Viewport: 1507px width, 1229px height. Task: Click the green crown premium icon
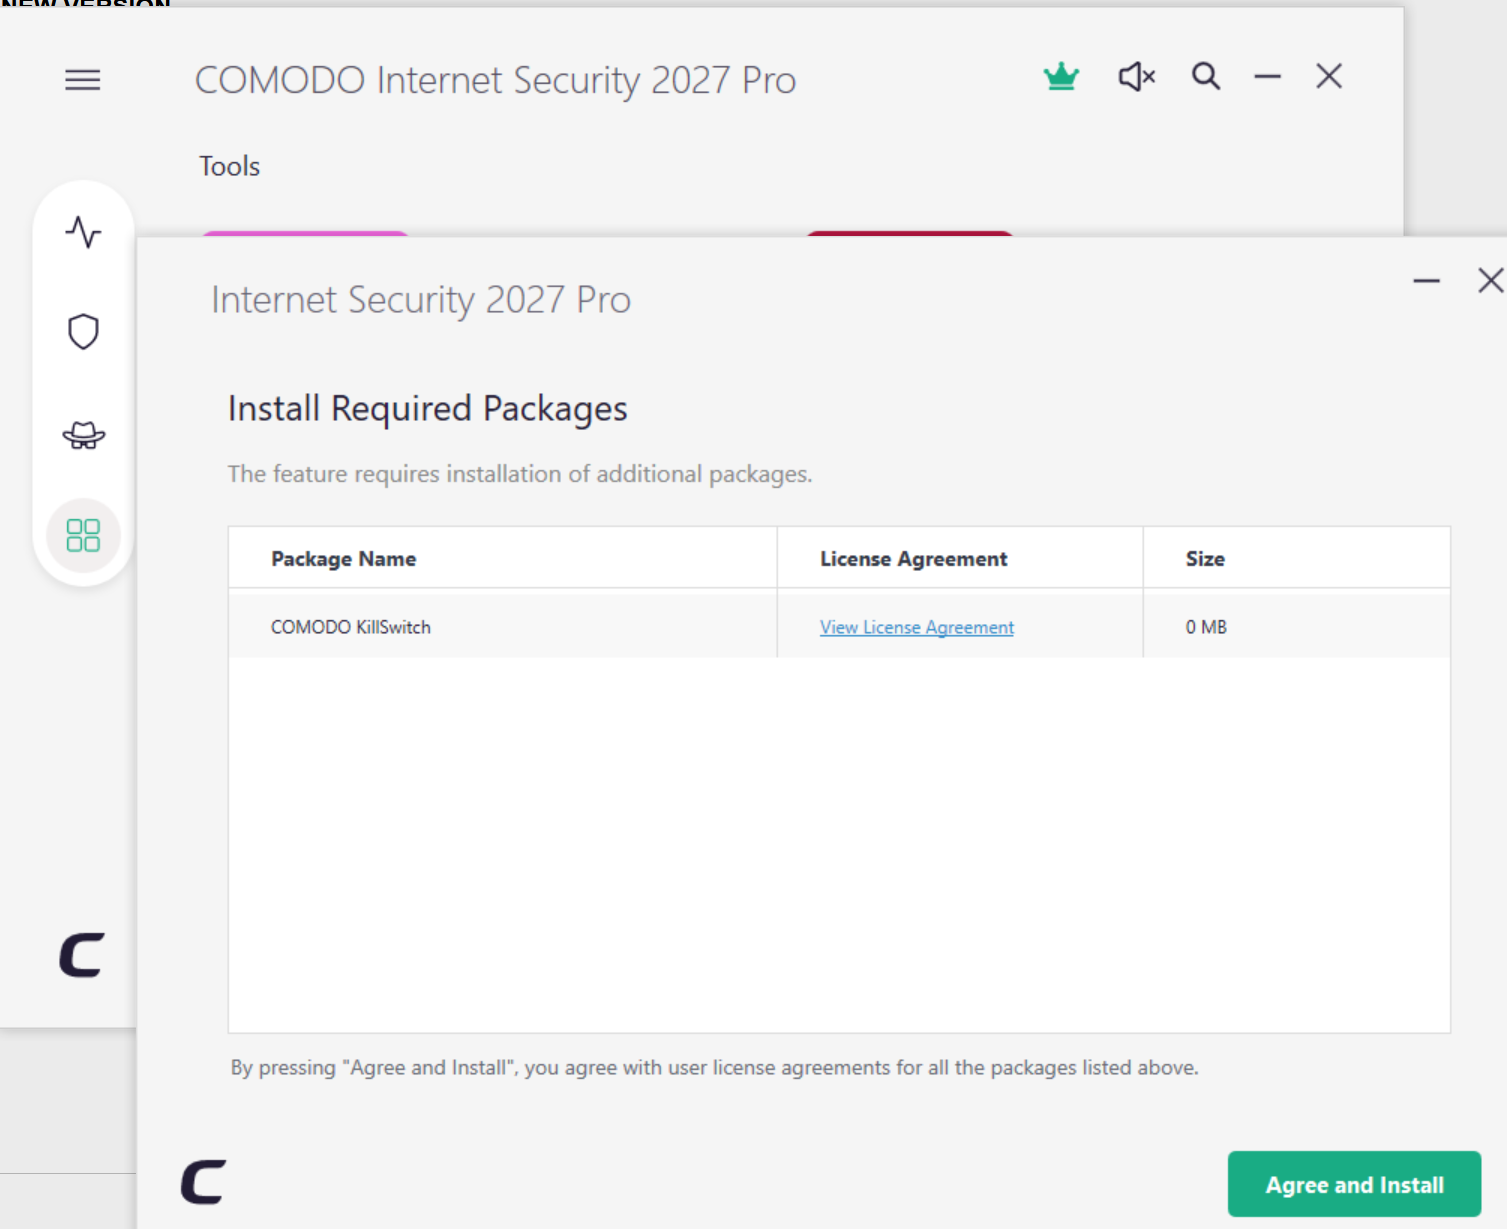point(1061,77)
